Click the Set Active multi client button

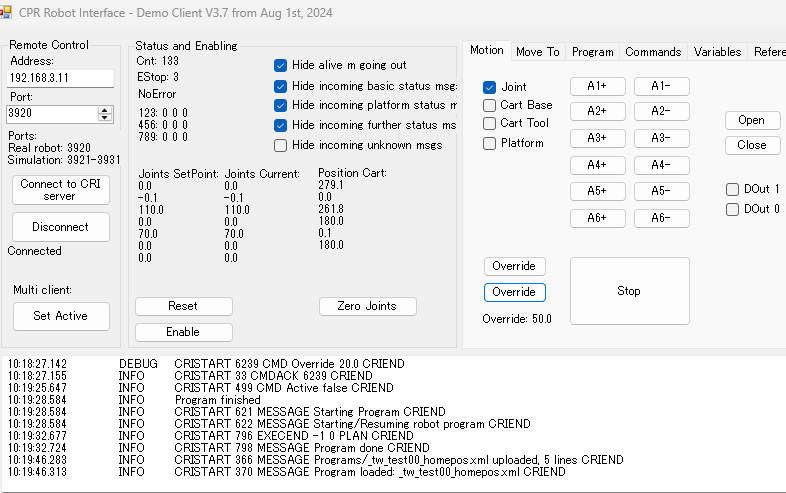tap(60, 316)
